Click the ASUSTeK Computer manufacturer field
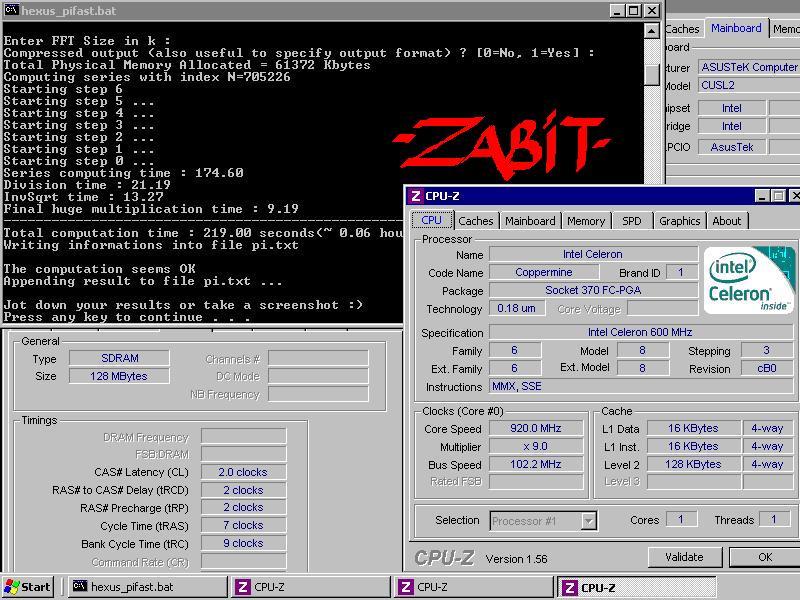Screen dimensions: 800x600 tap(749, 67)
